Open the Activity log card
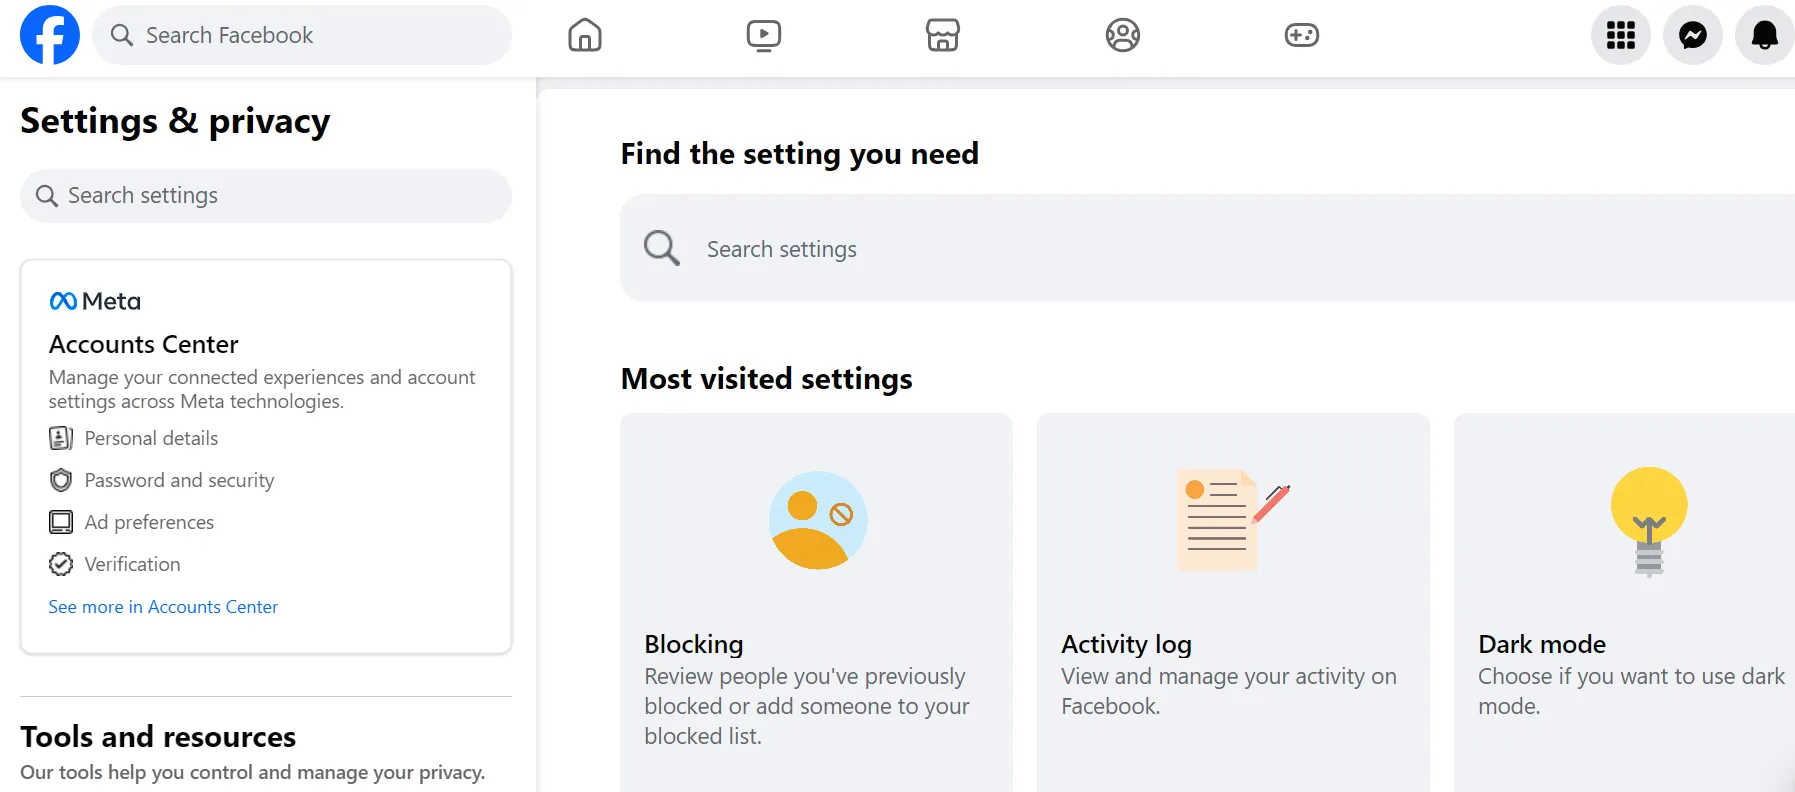The width and height of the screenshot is (1795, 792). click(x=1233, y=600)
